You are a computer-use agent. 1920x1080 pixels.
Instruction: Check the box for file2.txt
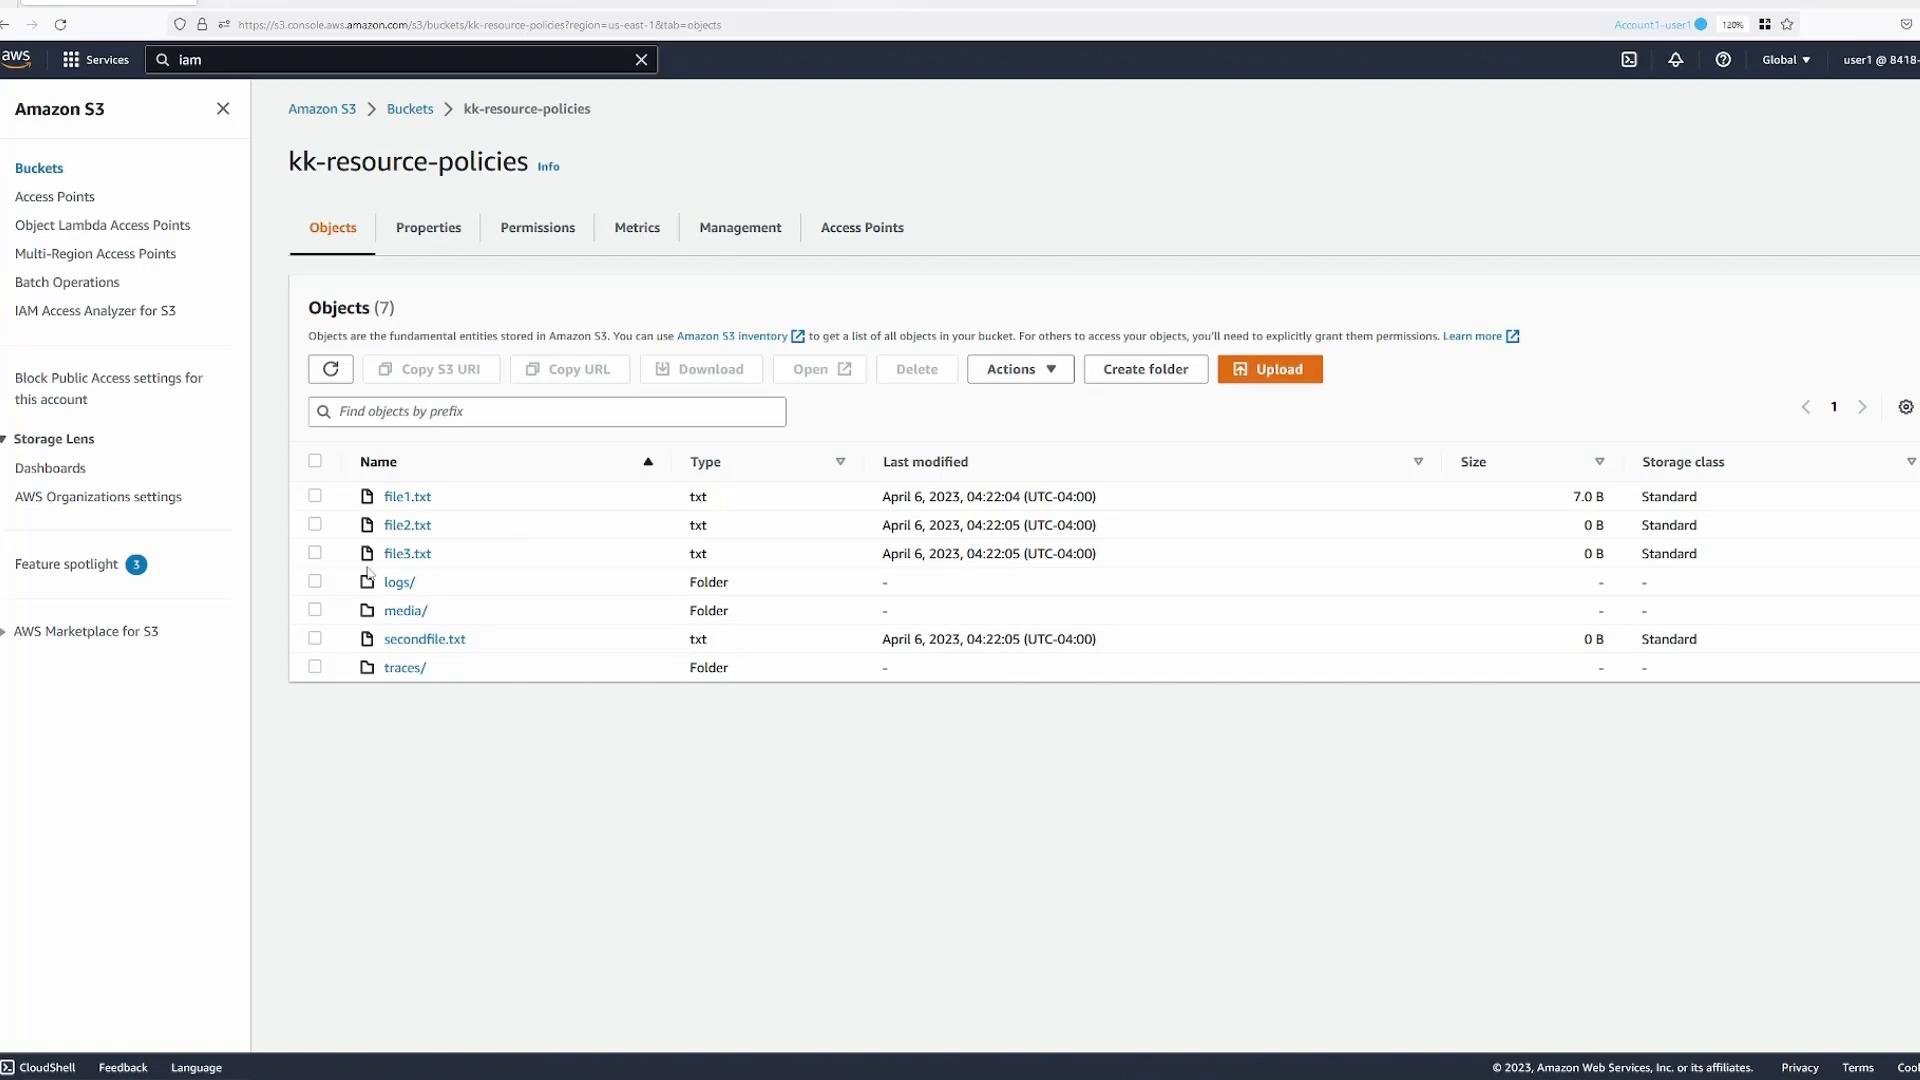[315, 524]
